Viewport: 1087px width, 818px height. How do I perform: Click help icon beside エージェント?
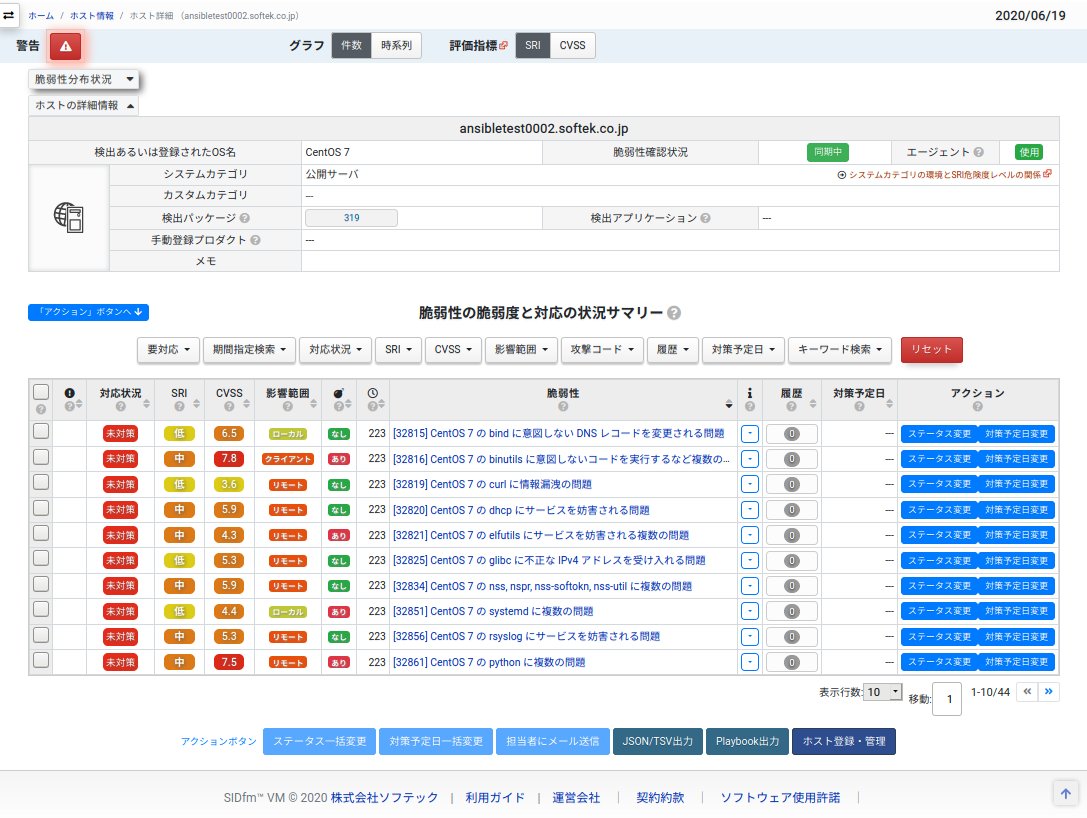coord(978,152)
